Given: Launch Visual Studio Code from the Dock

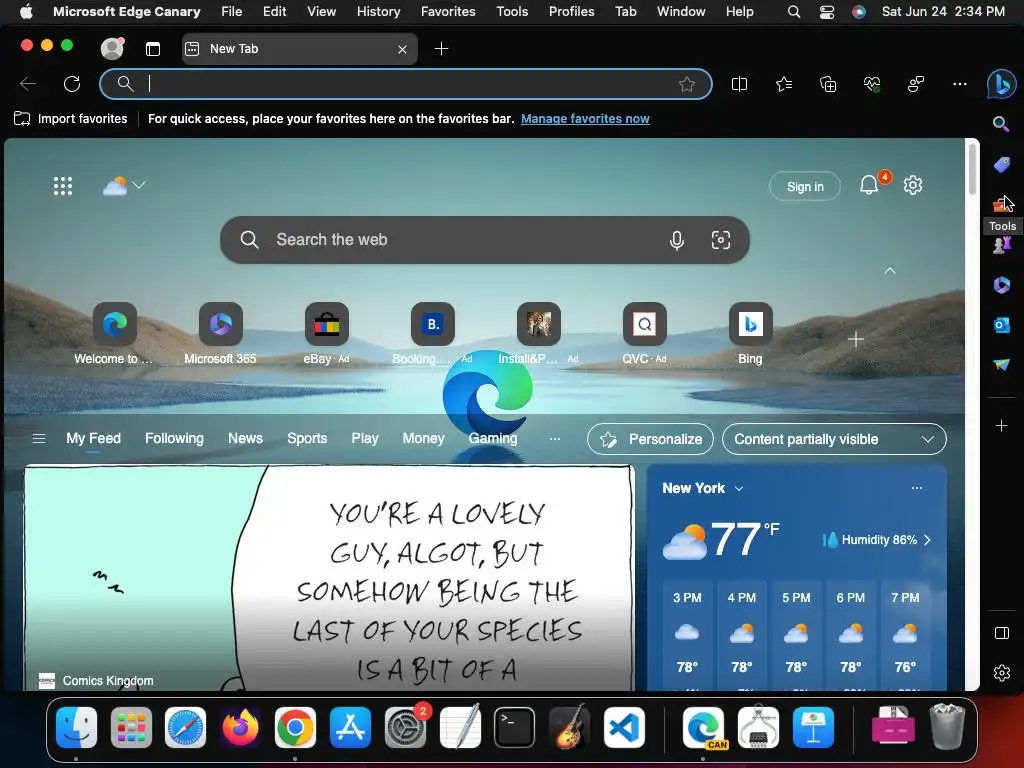Looking at the screenshot, I should tap(624, 728).
